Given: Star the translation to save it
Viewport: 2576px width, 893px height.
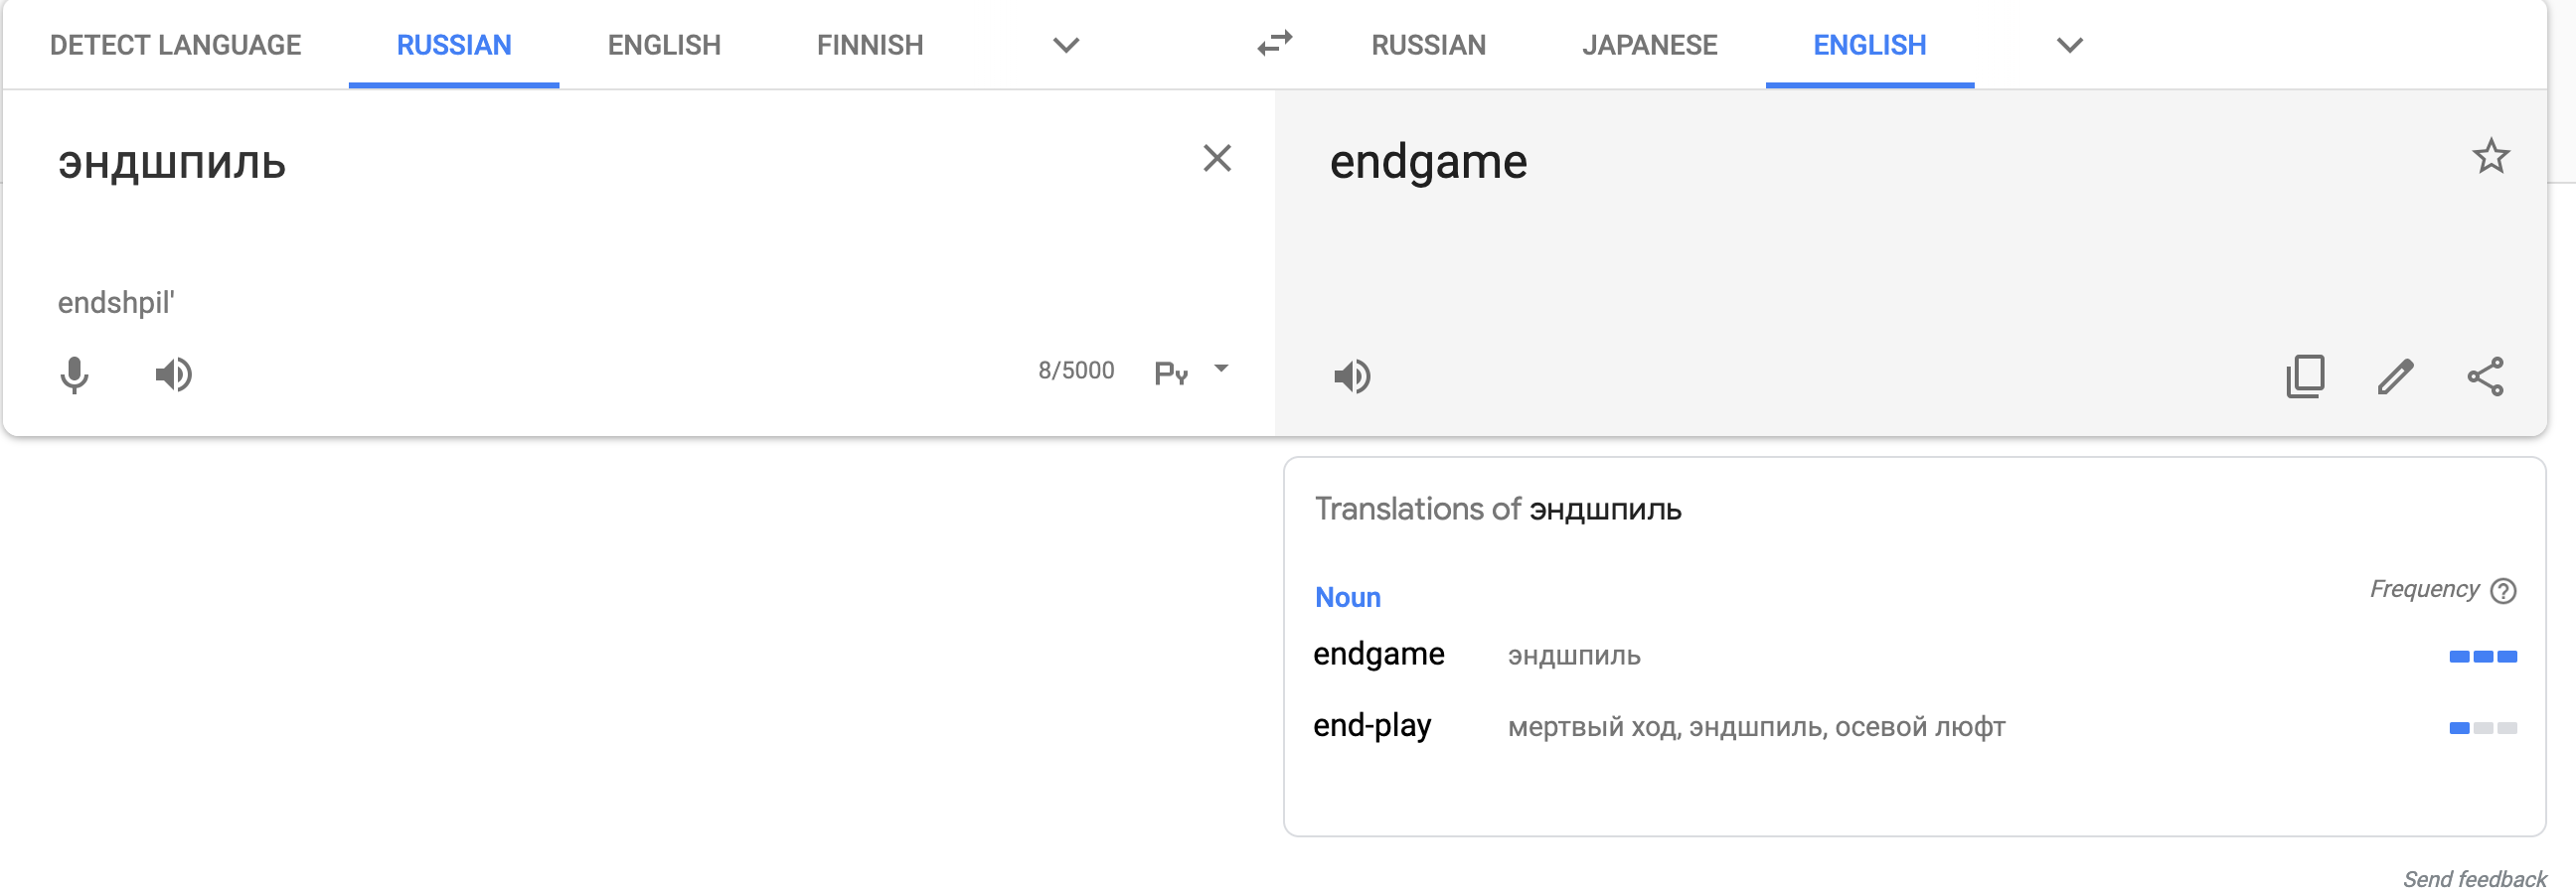Looking at the screenshot, I should coord(2490,157).
